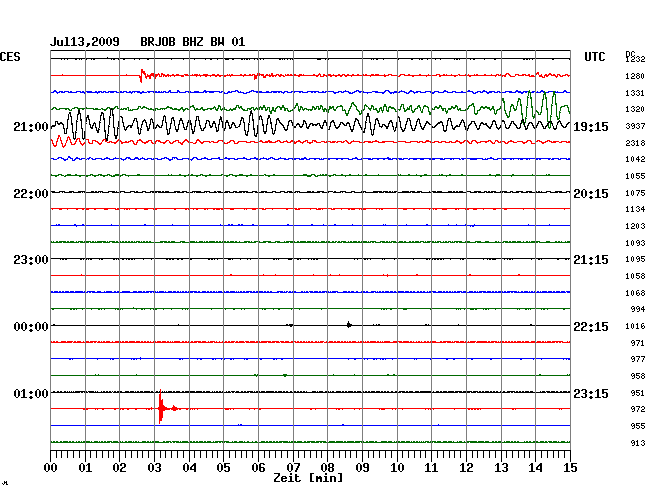
Task: Pick the DC value "977"
Action: [x=638, y=359]
